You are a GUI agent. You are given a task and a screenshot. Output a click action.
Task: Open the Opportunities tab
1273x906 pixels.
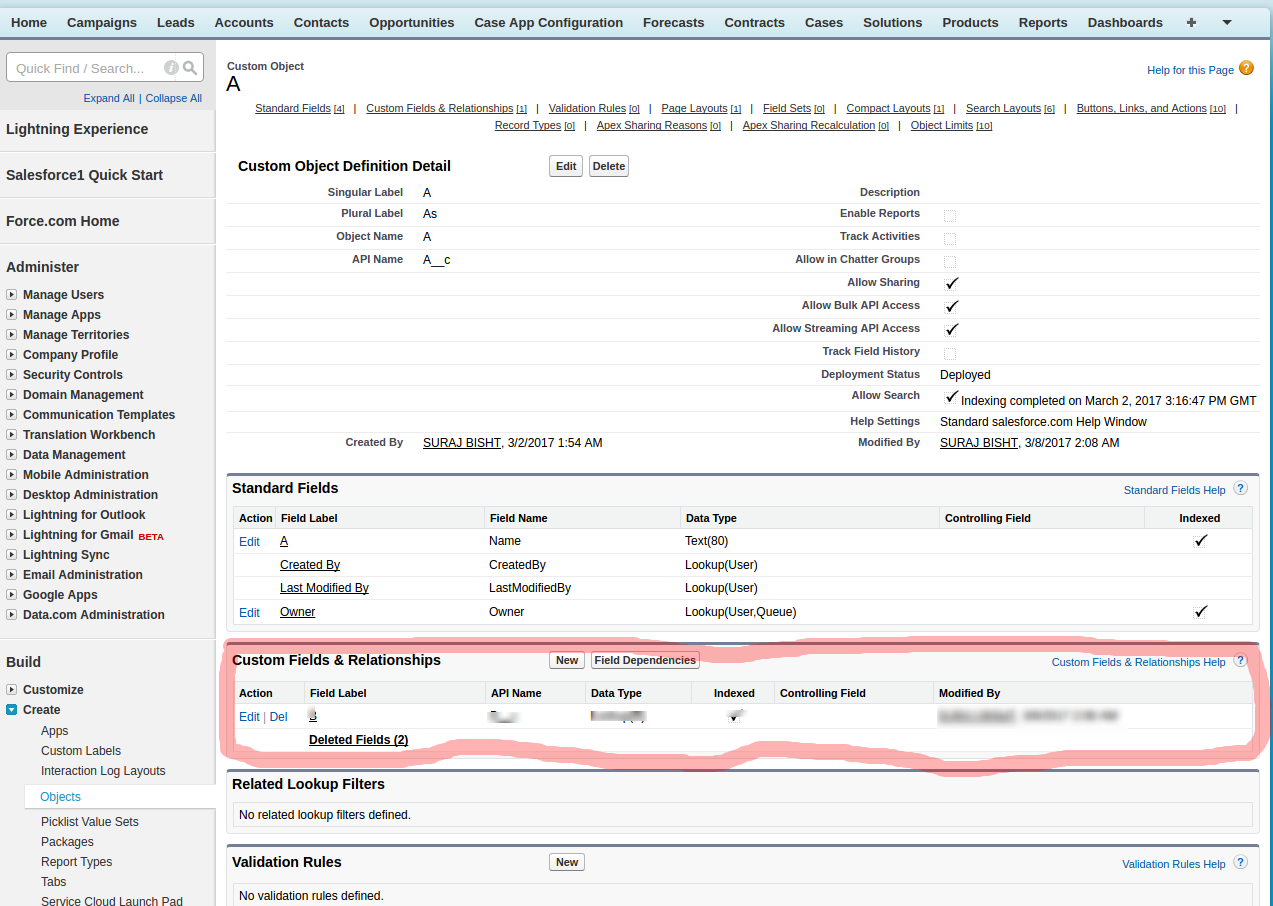click(x=411, y=22)
